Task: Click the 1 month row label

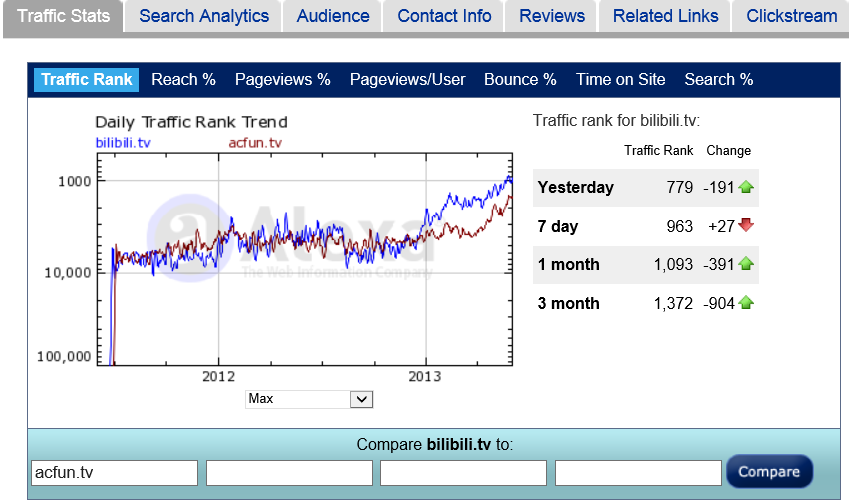Action: [x=569, y=265]
